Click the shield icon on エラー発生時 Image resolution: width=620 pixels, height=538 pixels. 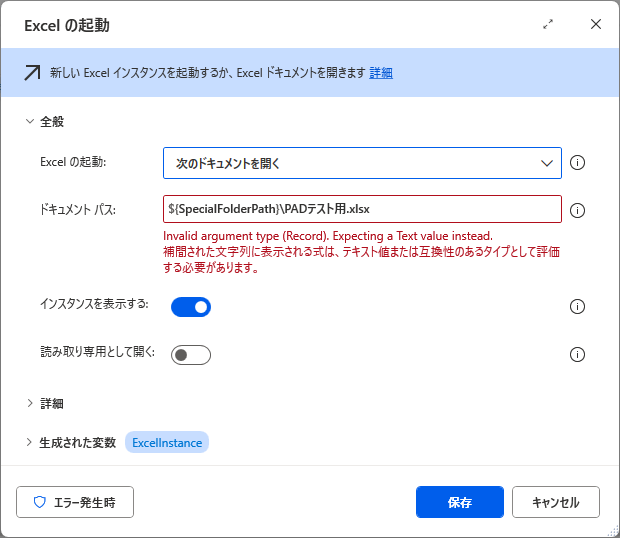click(x=40, y=502)
